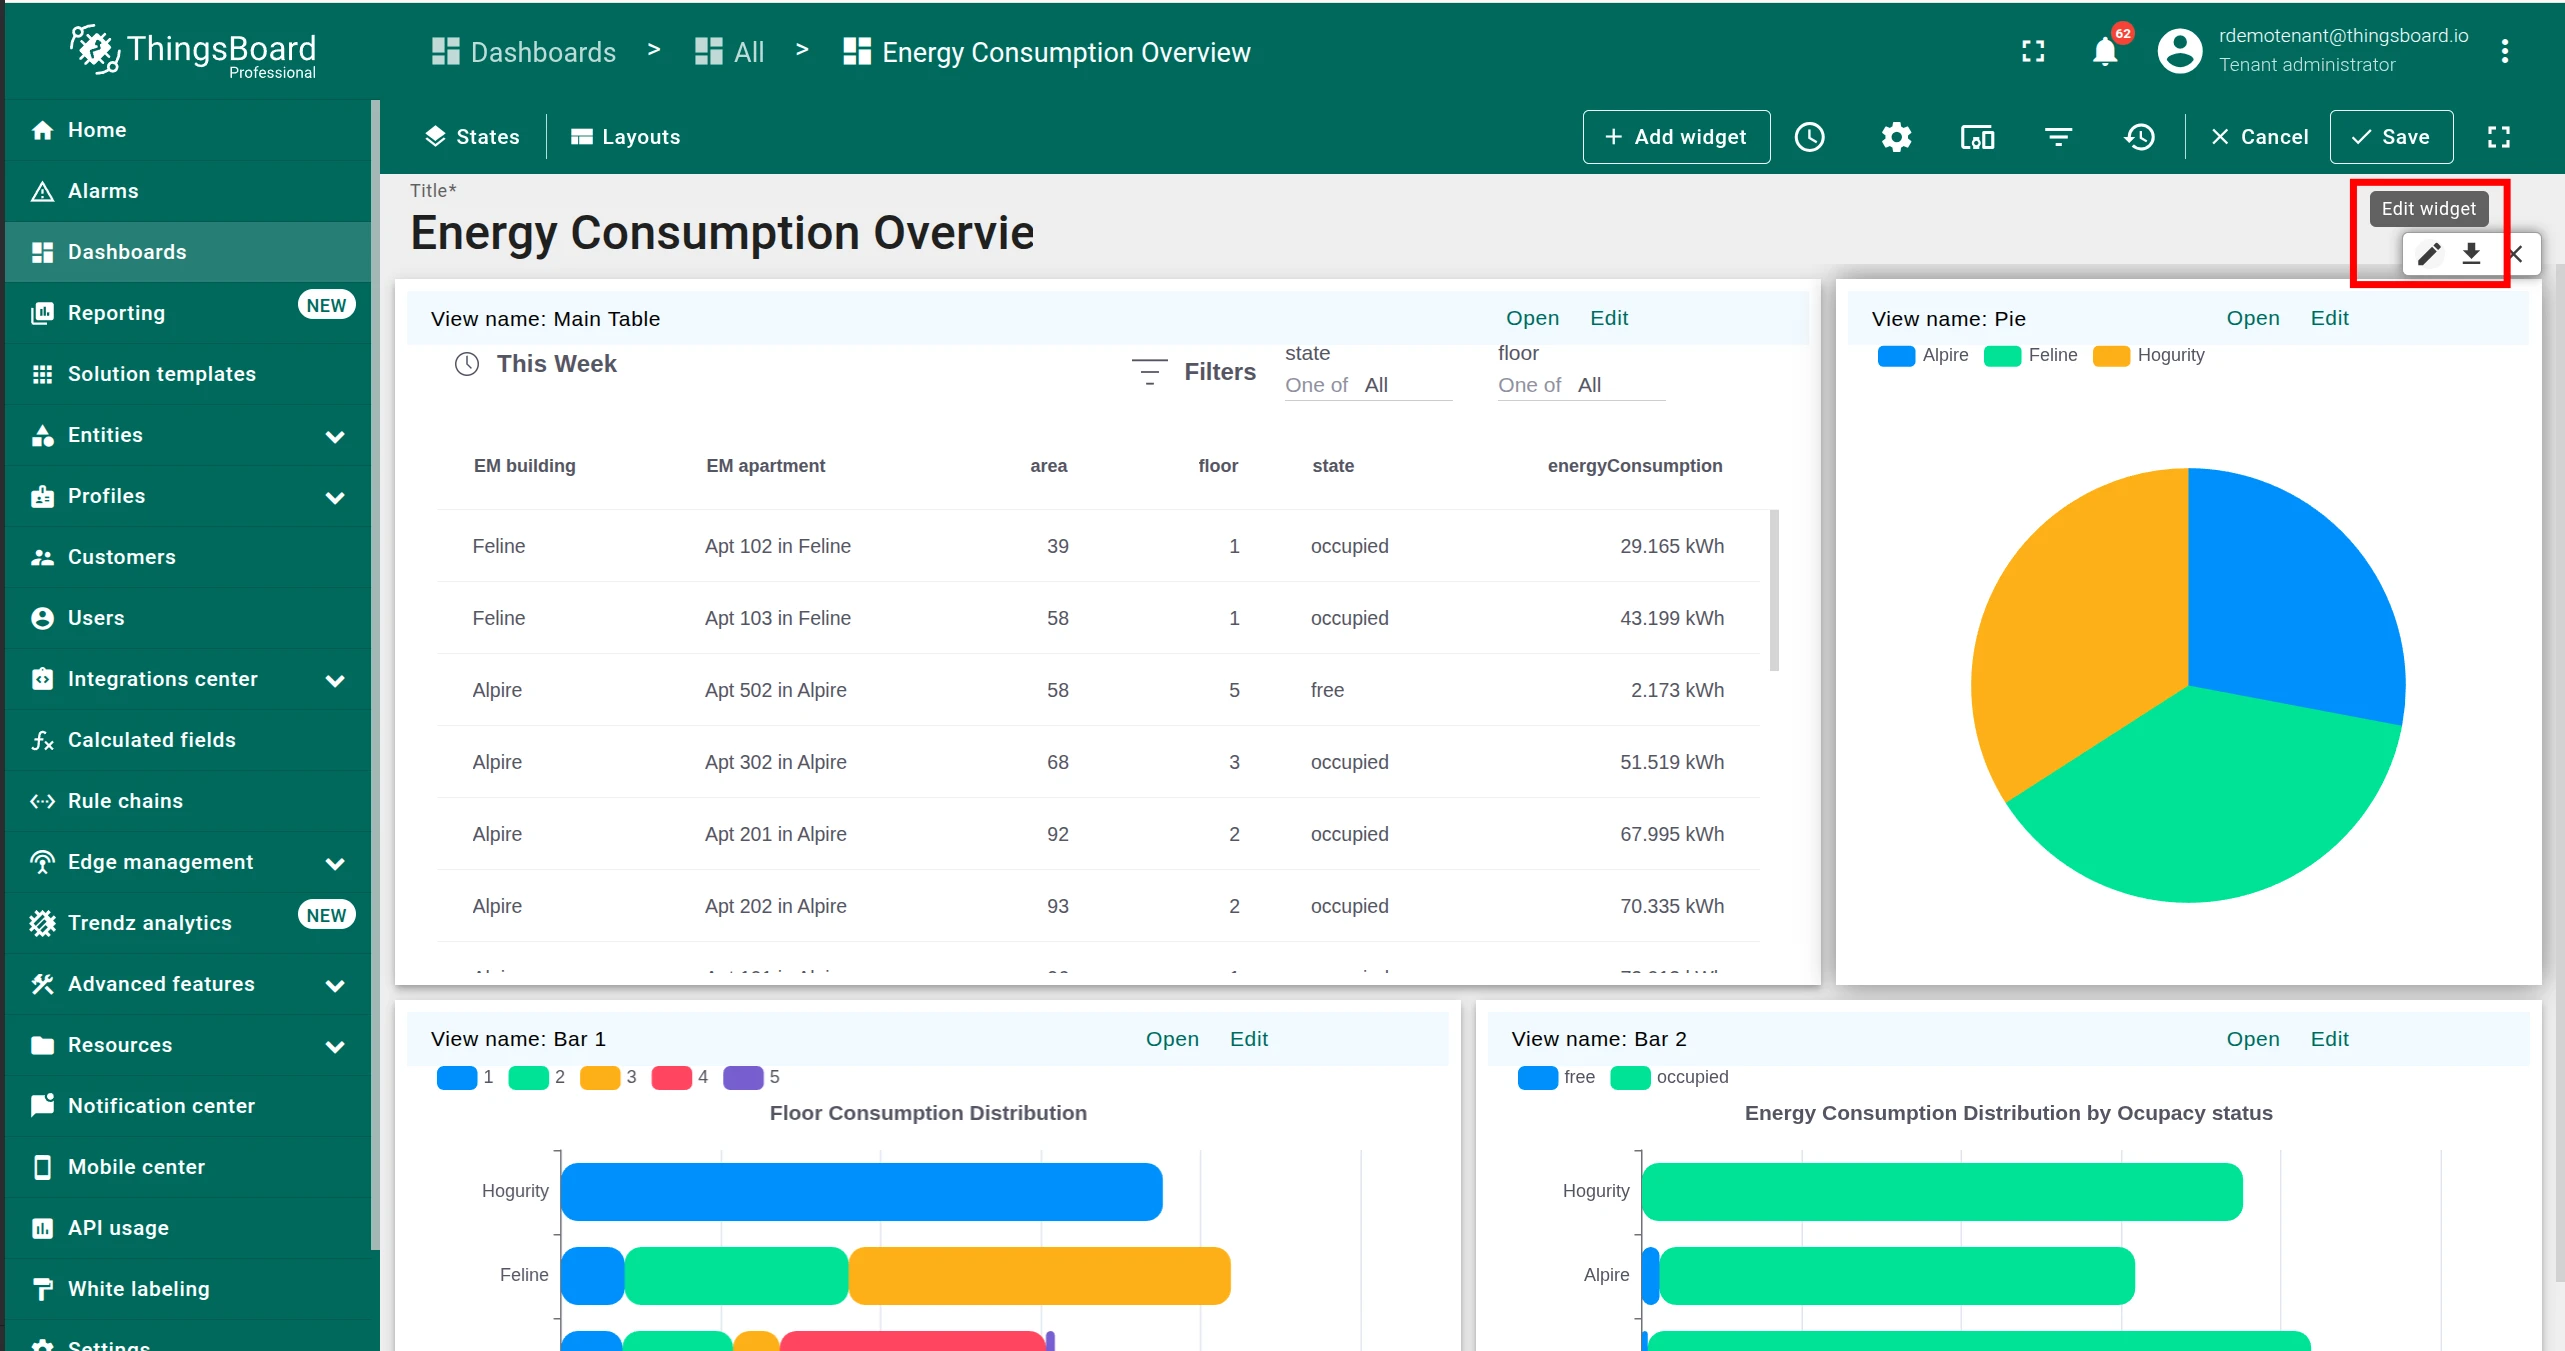Click the export widget download icon
Screen dimensions: 2565x1351
[2471, 254]
